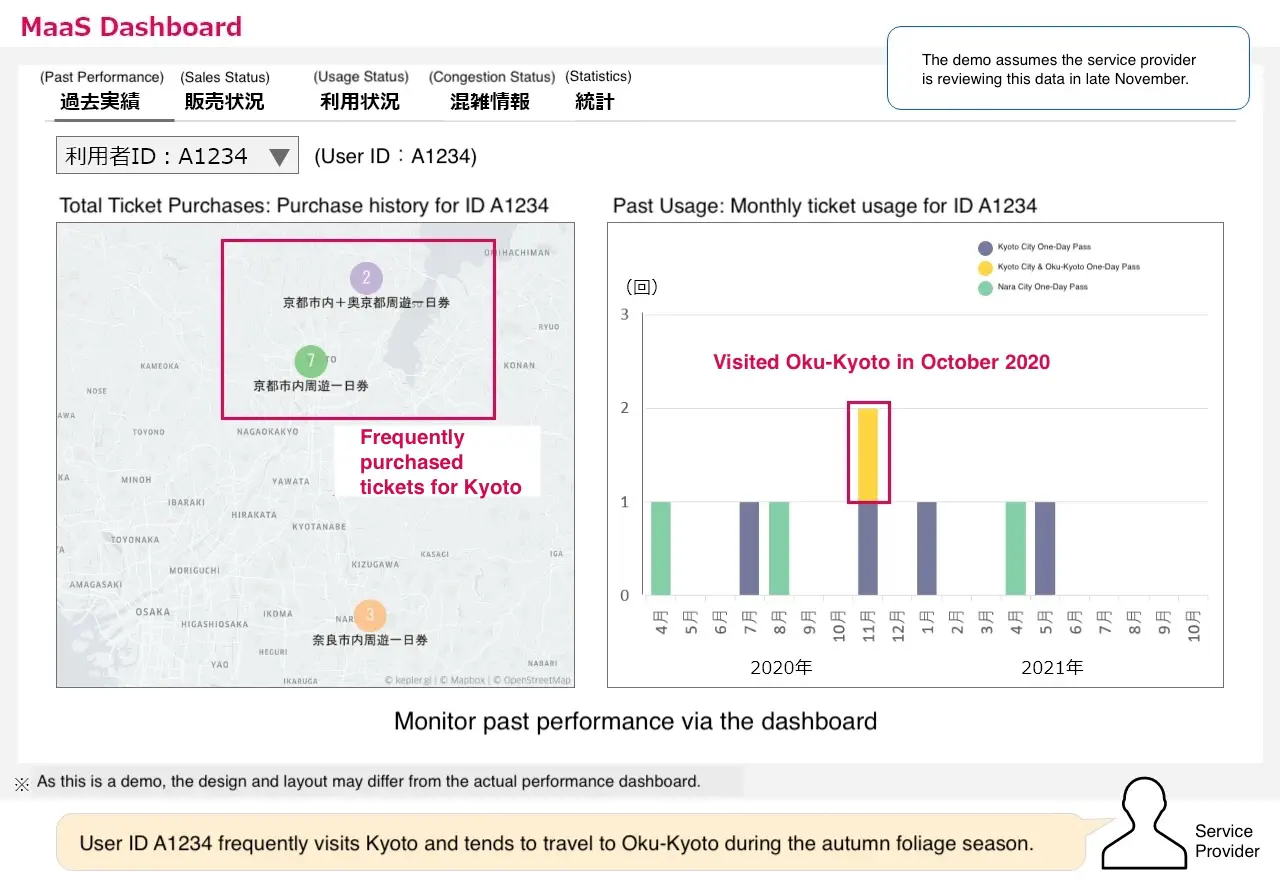Click the yellow bar segment for November 2020
The width and height of the screenshot is (1280, 880).
click(868, 454)
